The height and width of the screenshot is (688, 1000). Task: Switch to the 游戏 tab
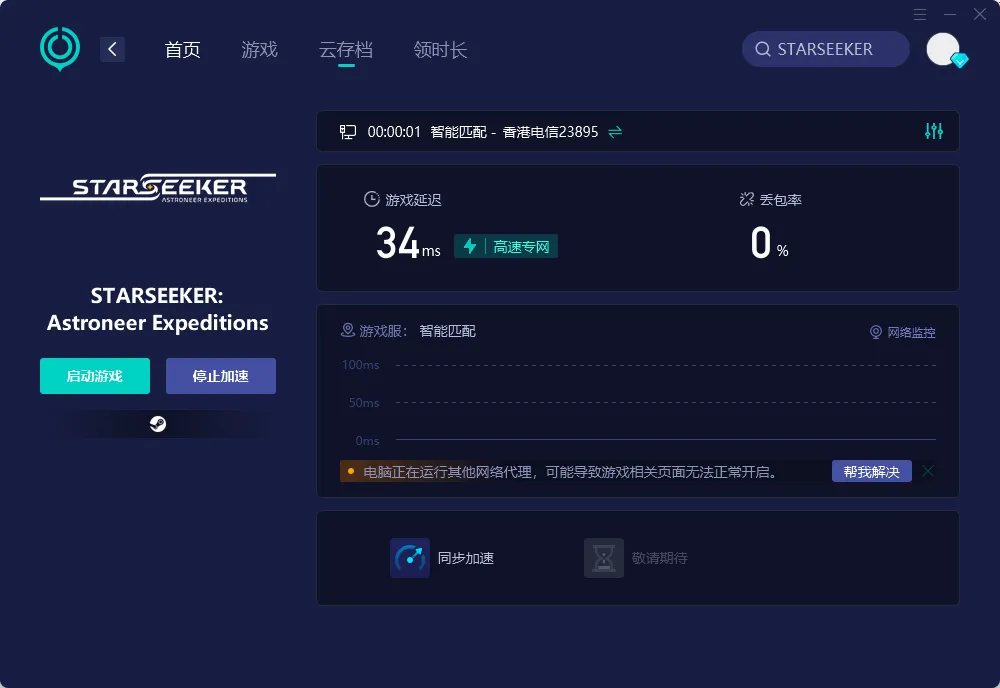(260, 50)
